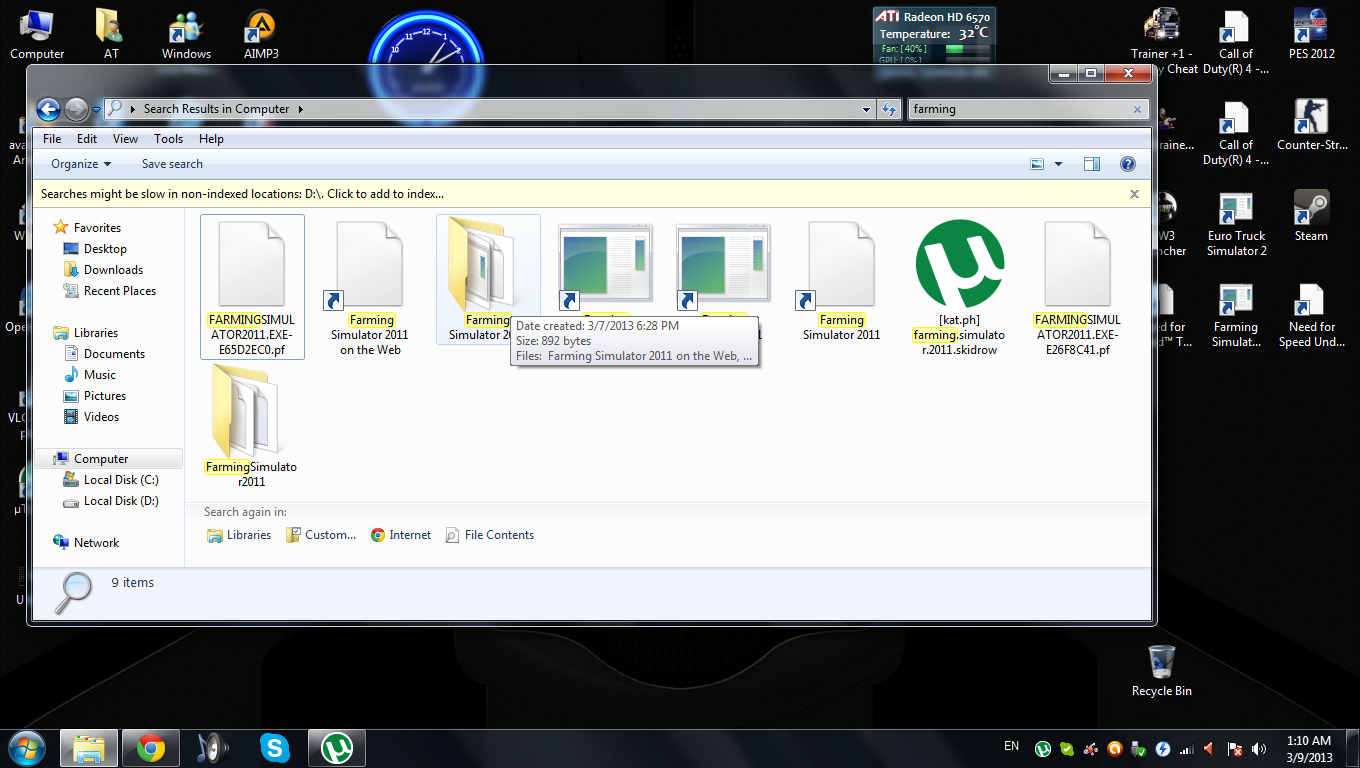The height and width of the screenshot is (768, 1360).
Task: Open the More view options dropdown arrow
Action: click(1058, 164)
